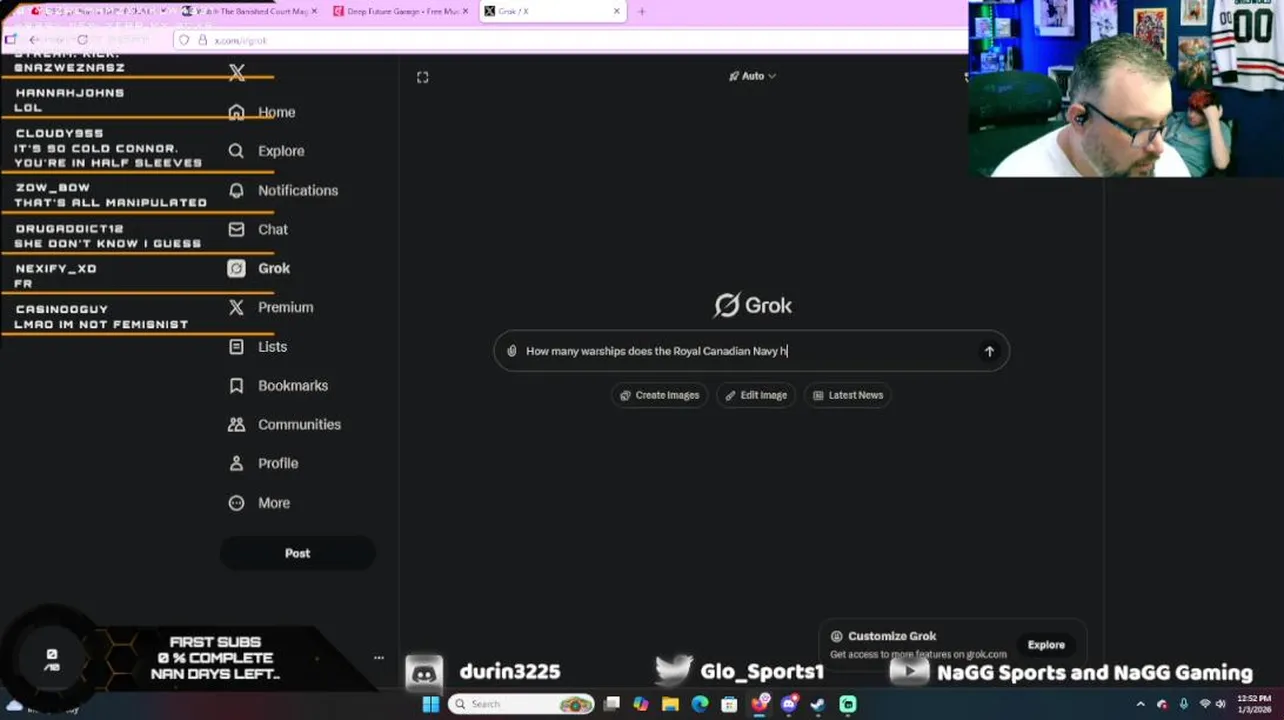Screen dimensions: 1284x720
Task: Click the three dots by subs goal overlay
Action: point(379,657)
